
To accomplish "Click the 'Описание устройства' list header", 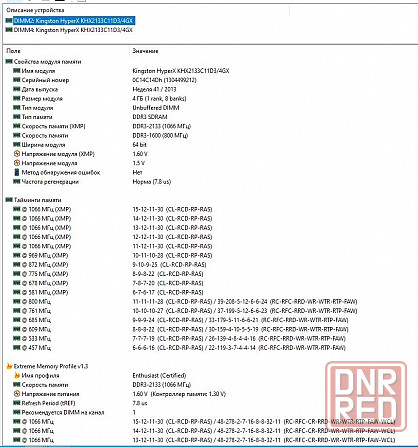I will (35, 10).
